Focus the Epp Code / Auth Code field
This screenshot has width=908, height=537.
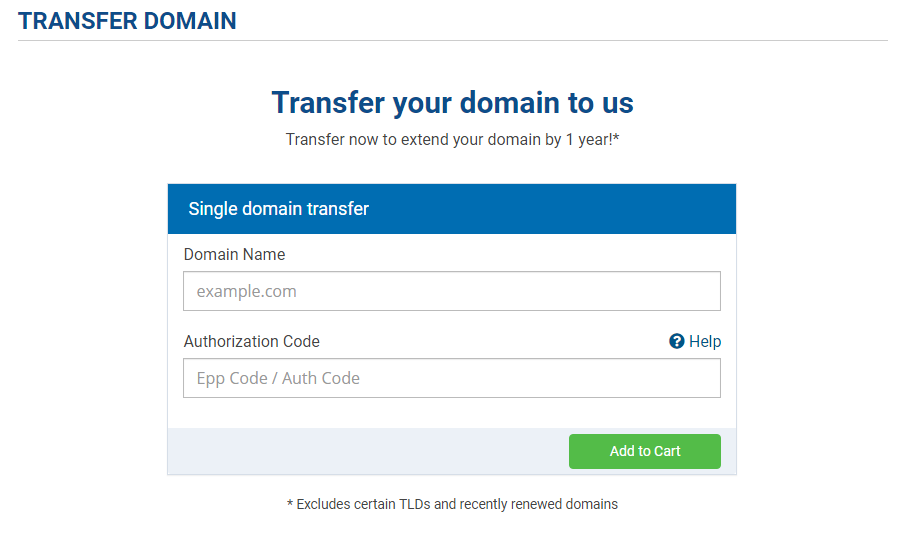(x=452, y=378)
